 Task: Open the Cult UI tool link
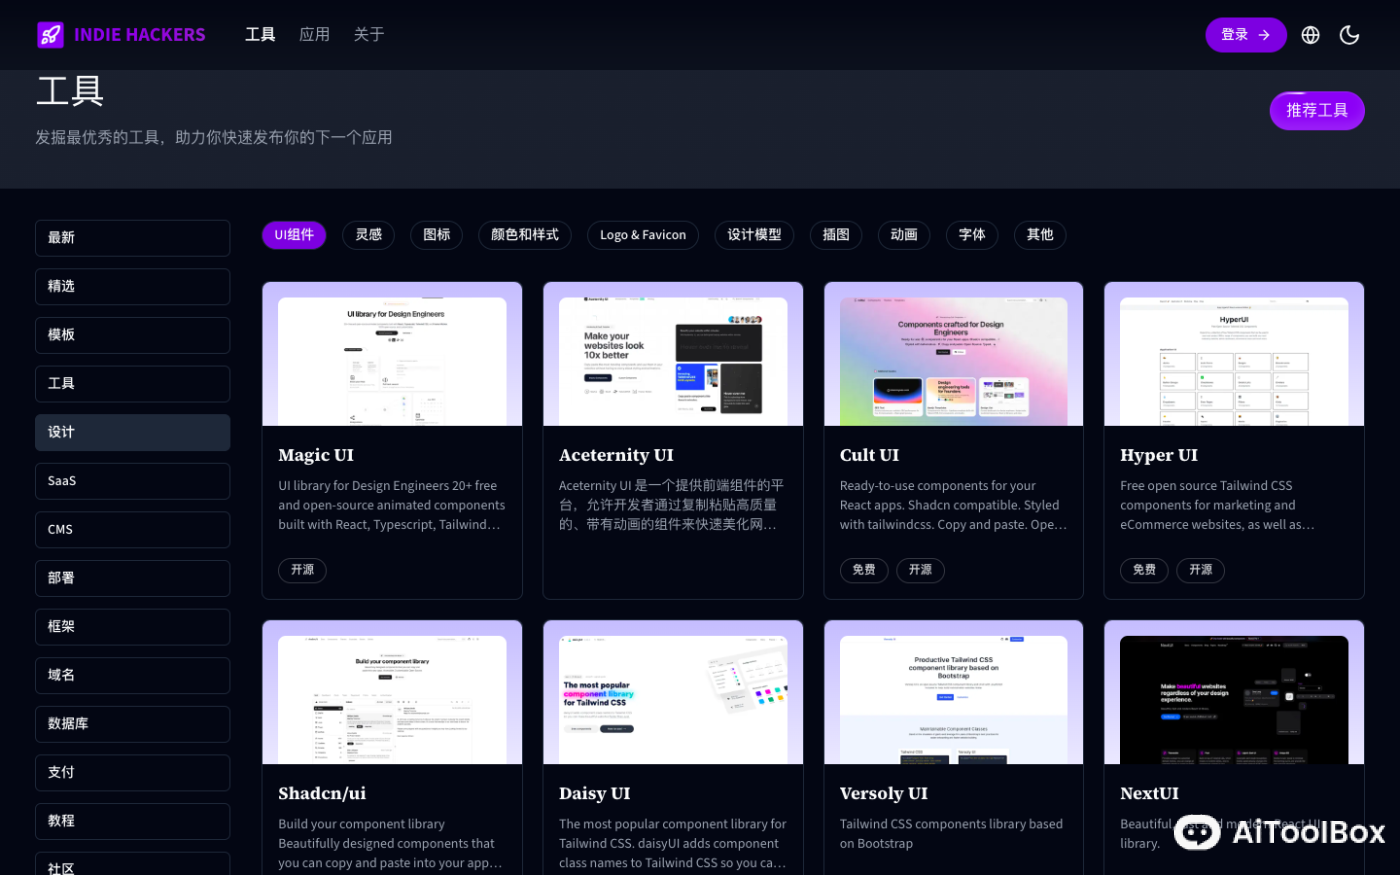(x=869, y=455)
